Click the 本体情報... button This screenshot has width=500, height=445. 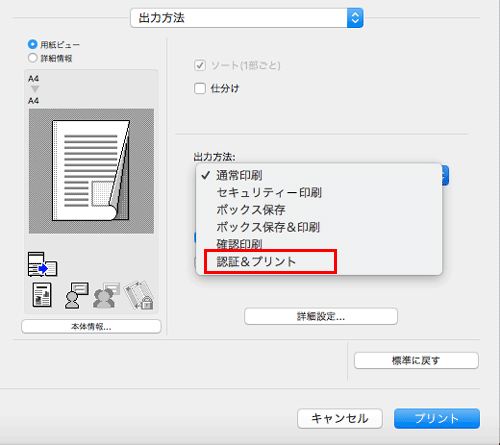coord(91,326)
